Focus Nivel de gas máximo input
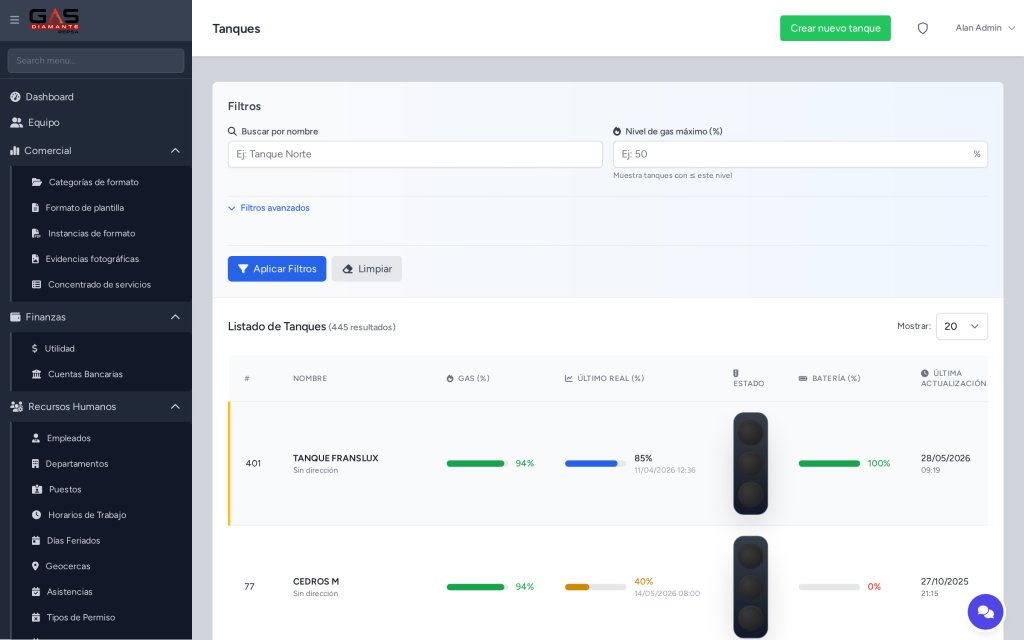This screenshot has width=1024, height=640. (x=800, y=154)
